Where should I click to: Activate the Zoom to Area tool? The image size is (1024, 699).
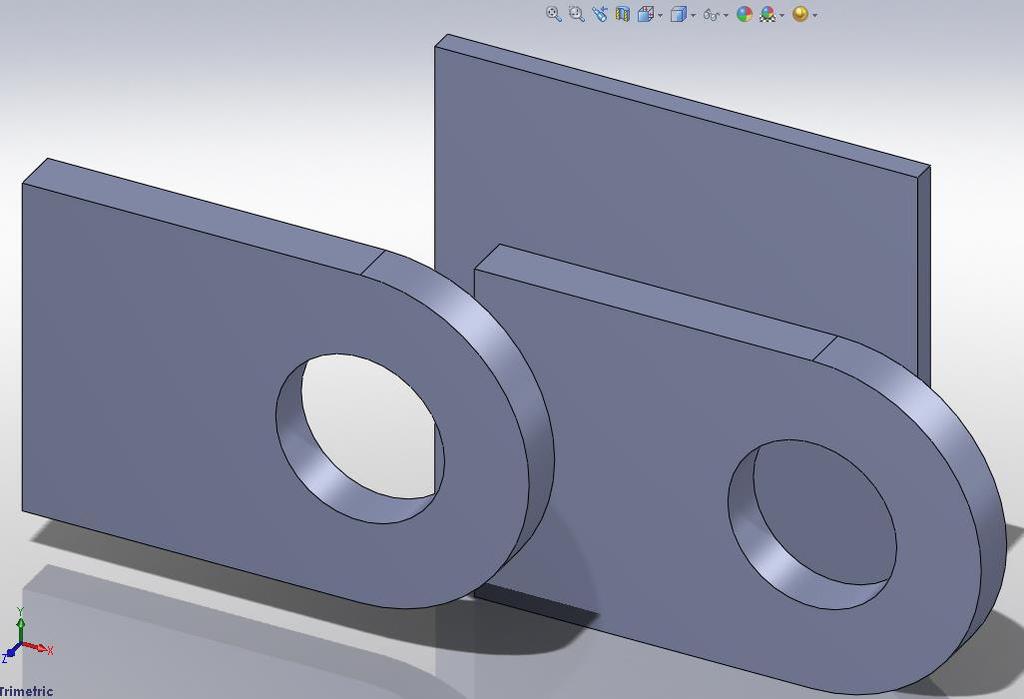coord(576,14)
